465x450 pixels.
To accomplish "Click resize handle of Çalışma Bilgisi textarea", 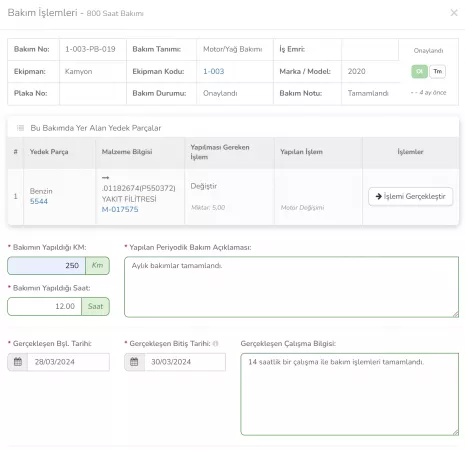I will [455, 432].
